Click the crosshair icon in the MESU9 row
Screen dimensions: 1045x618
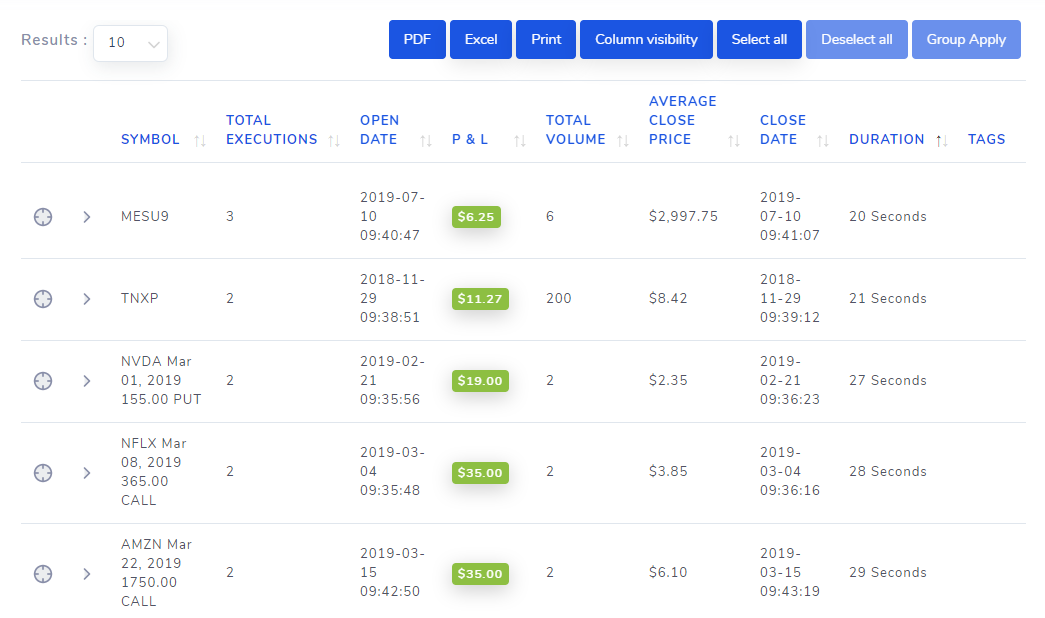pos(43,217)
